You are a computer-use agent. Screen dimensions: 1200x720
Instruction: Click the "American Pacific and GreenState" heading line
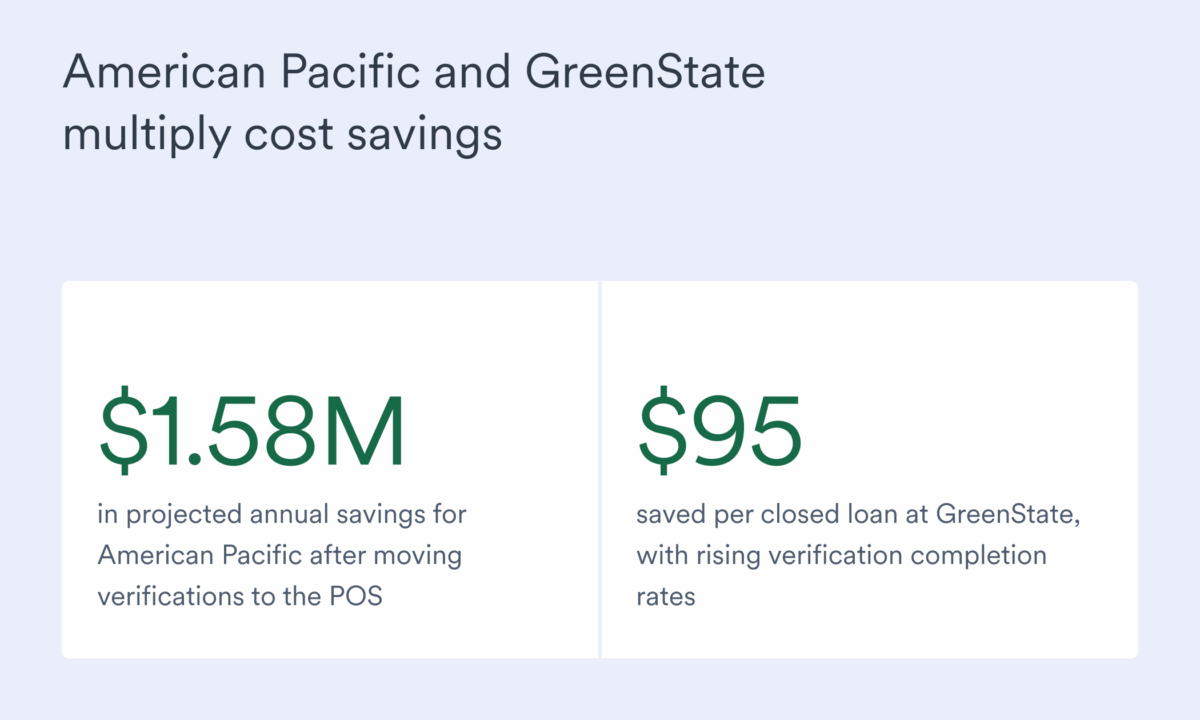pyautogui.click(x=413, y=74)
